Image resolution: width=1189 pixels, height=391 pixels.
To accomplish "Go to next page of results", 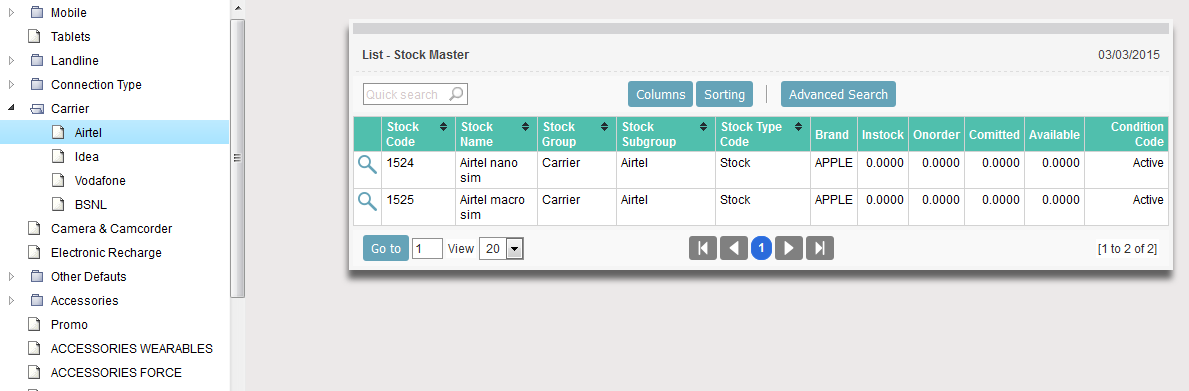I will pos(789,249).
